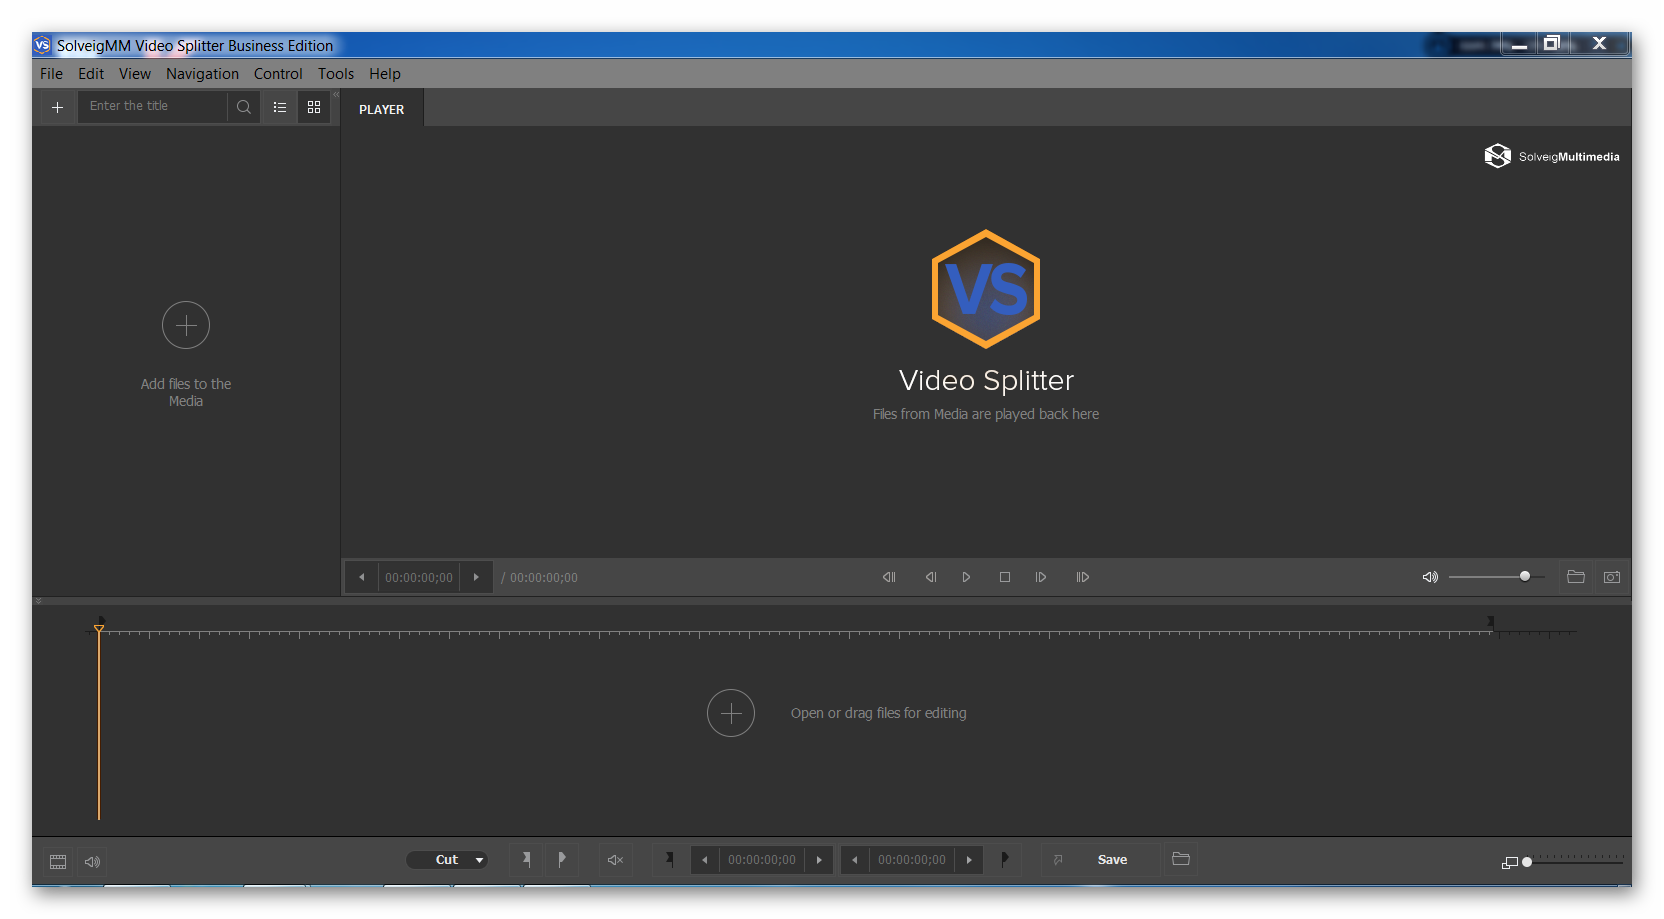The image size is (1664, 919).
Task: Open the Help menu
Action: (x=385, y=74)
